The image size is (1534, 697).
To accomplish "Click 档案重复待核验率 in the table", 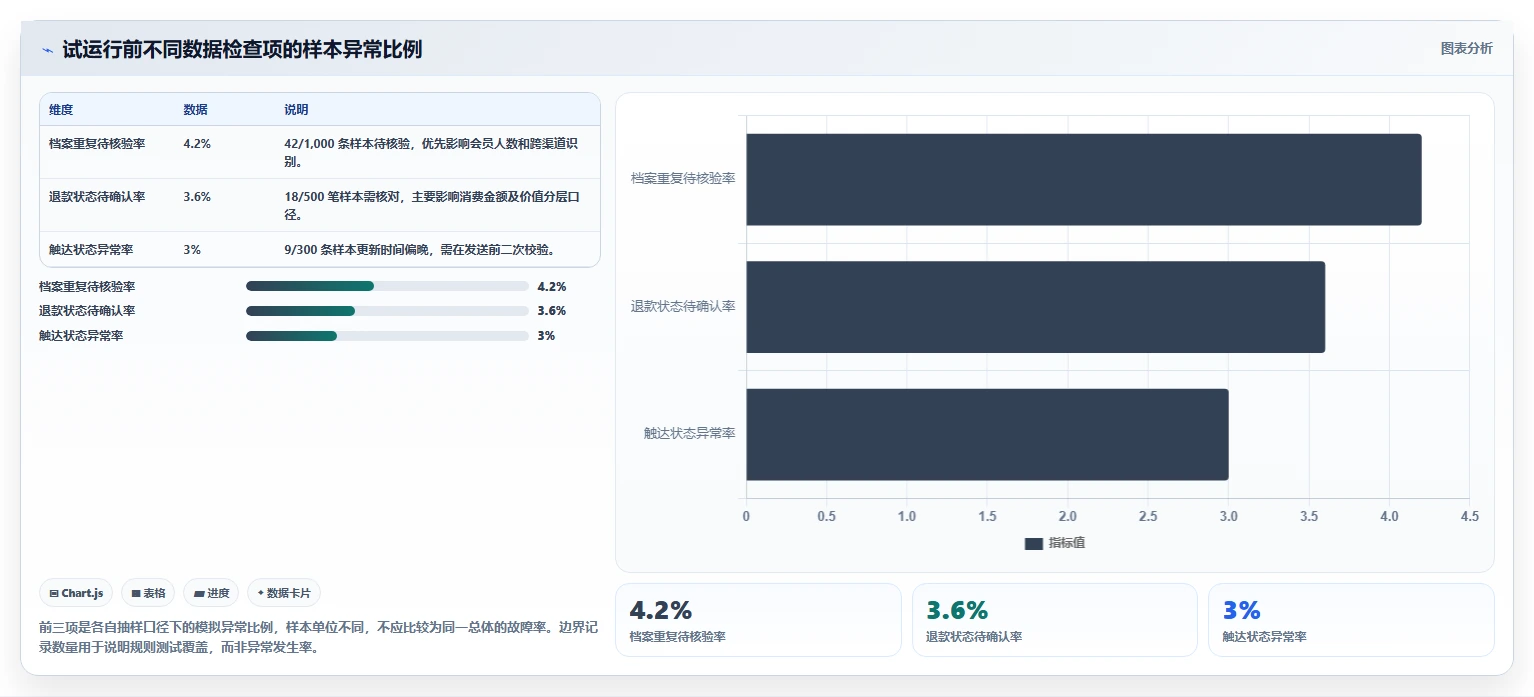I will pos(97,144).
